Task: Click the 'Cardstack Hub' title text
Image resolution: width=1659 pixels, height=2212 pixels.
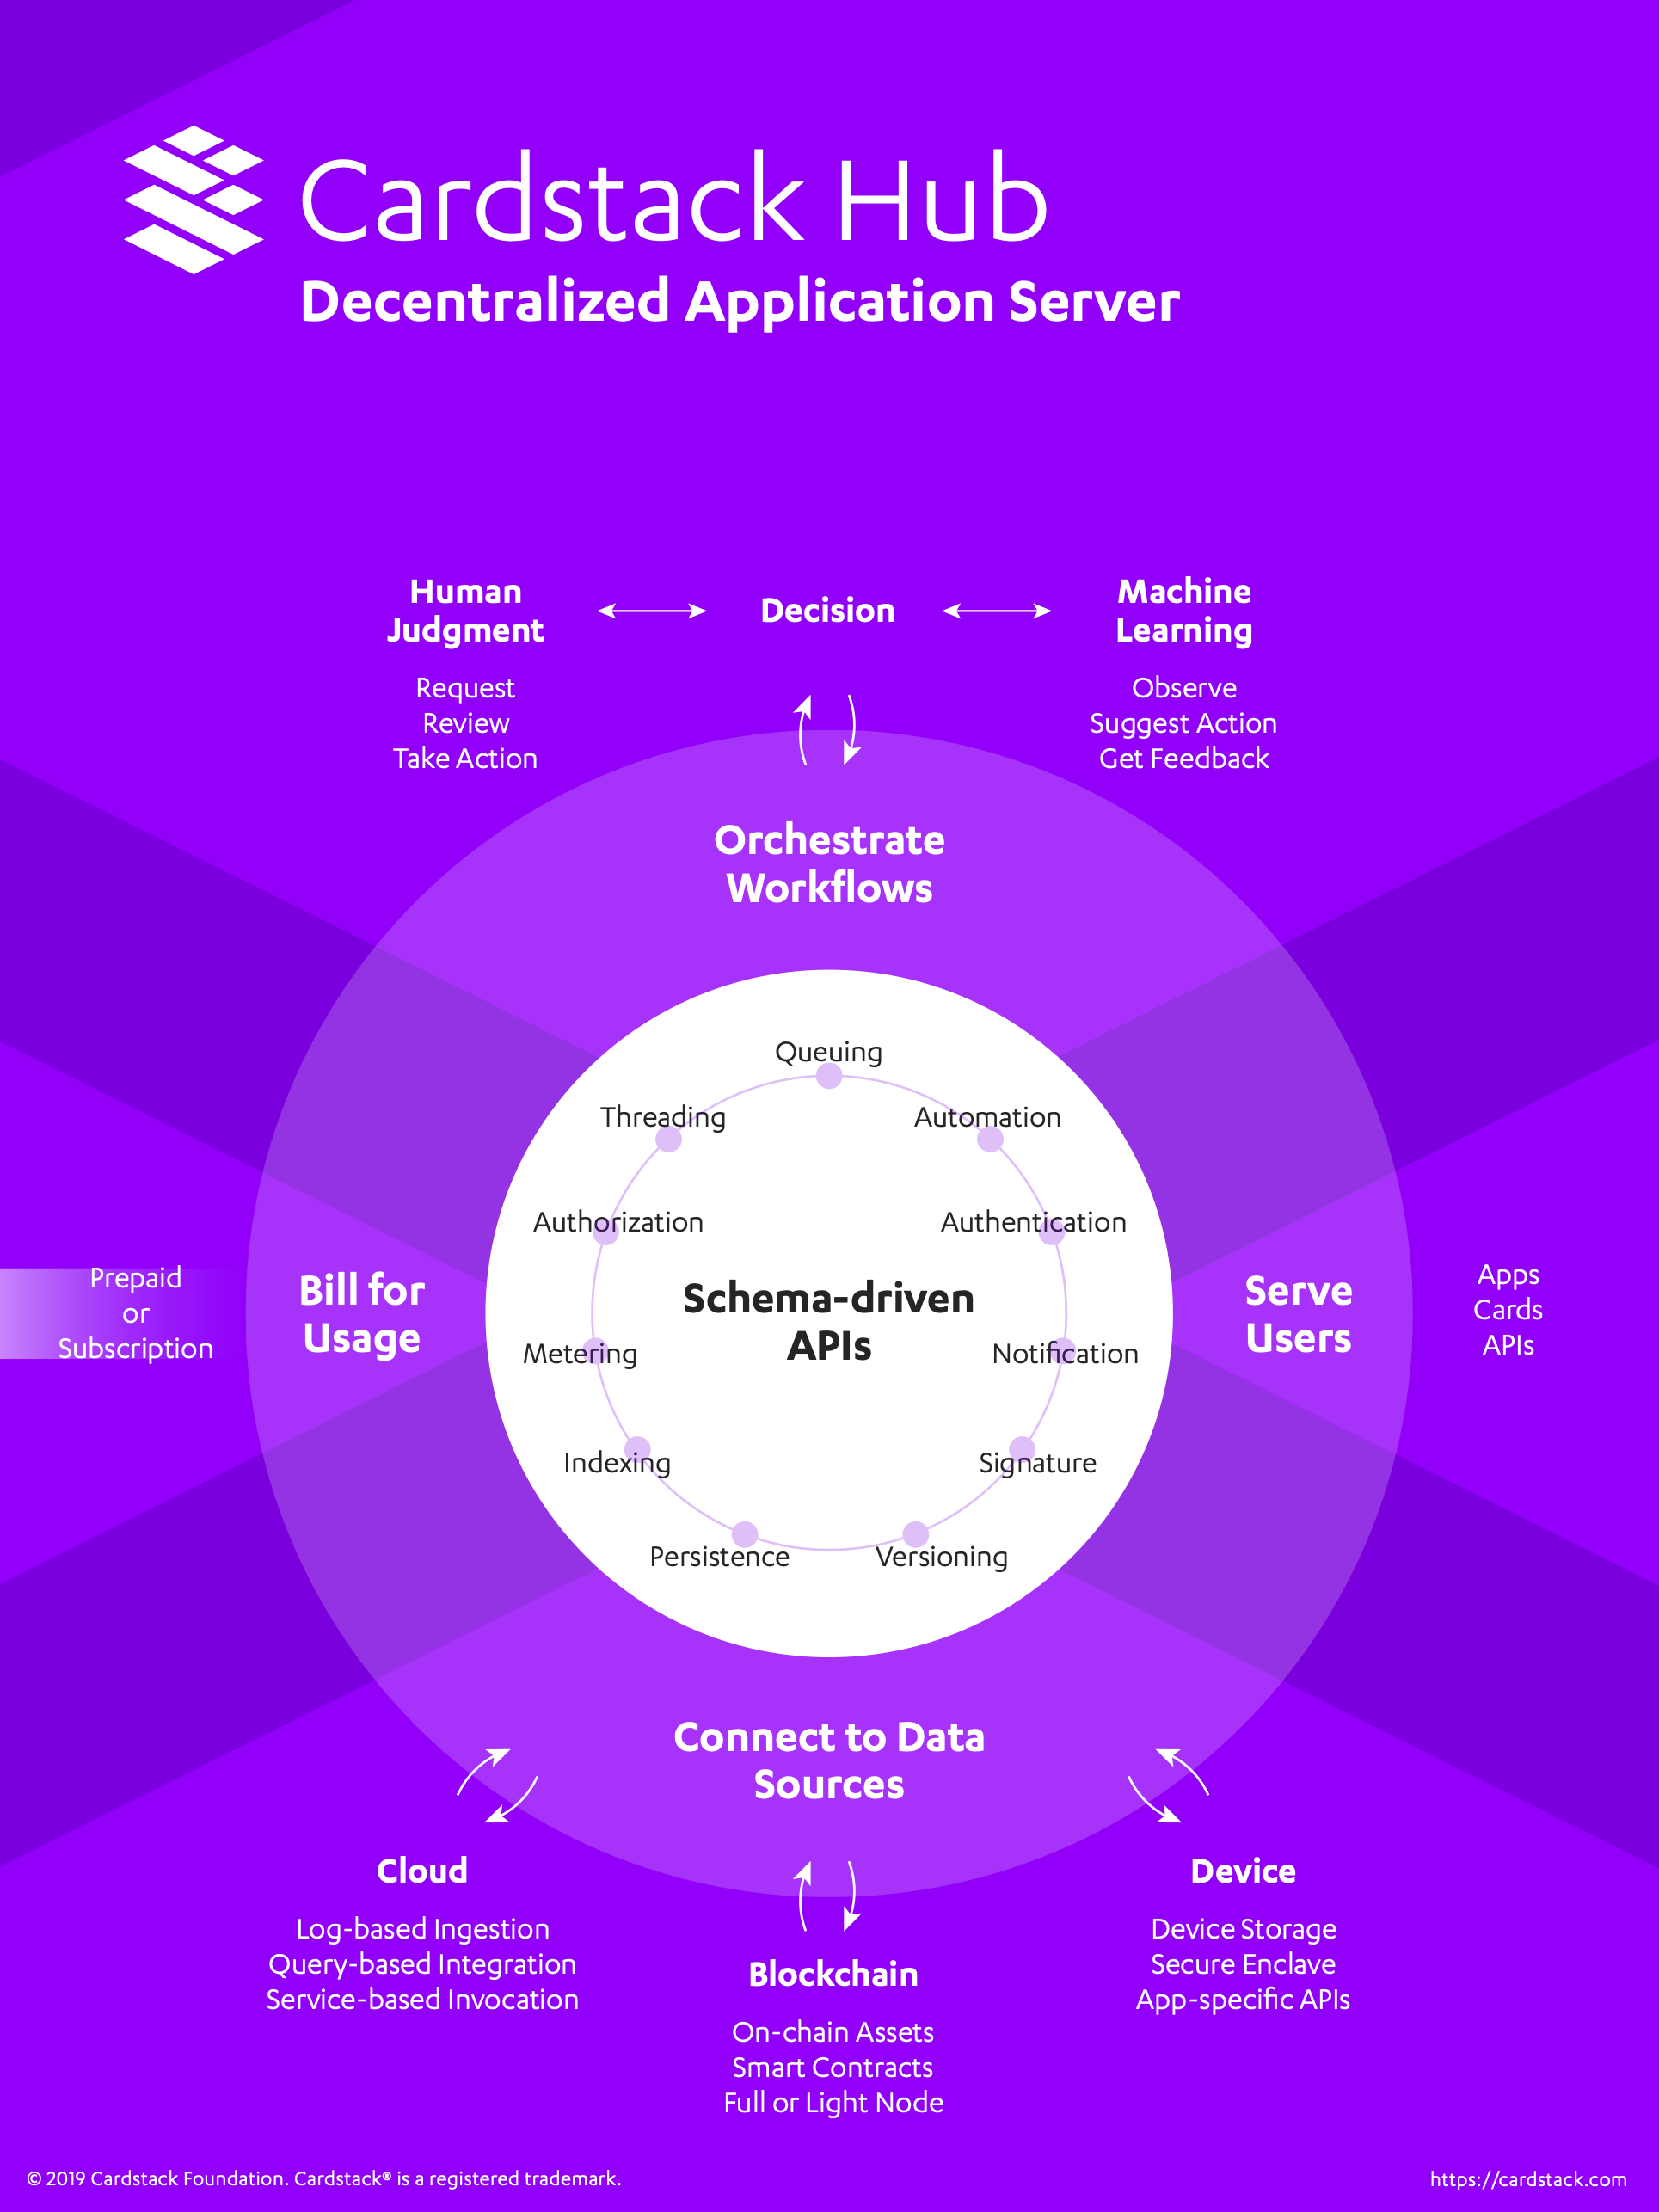Action: (x=674, y=198)
